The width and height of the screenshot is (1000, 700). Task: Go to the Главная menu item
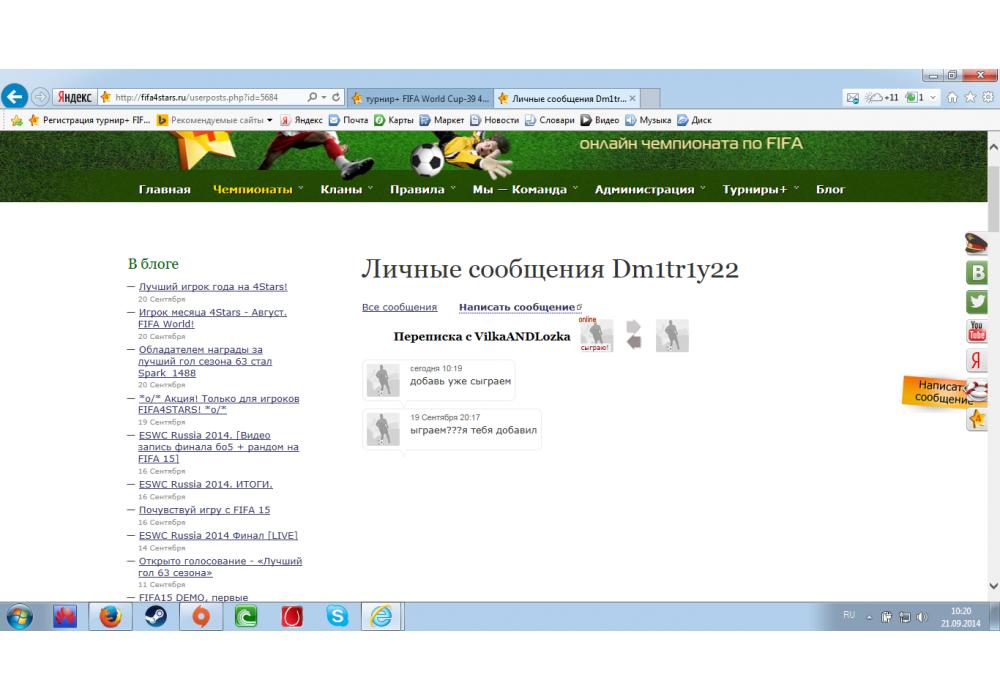pos(164,189)
